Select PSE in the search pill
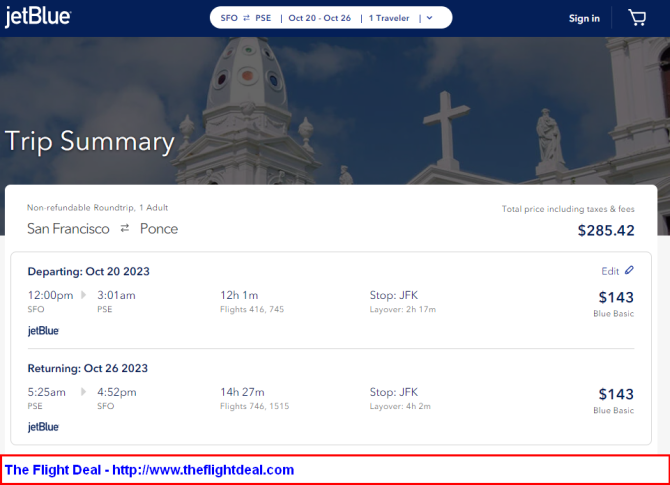Screen dimensions: 670x485 pos(263,18)
